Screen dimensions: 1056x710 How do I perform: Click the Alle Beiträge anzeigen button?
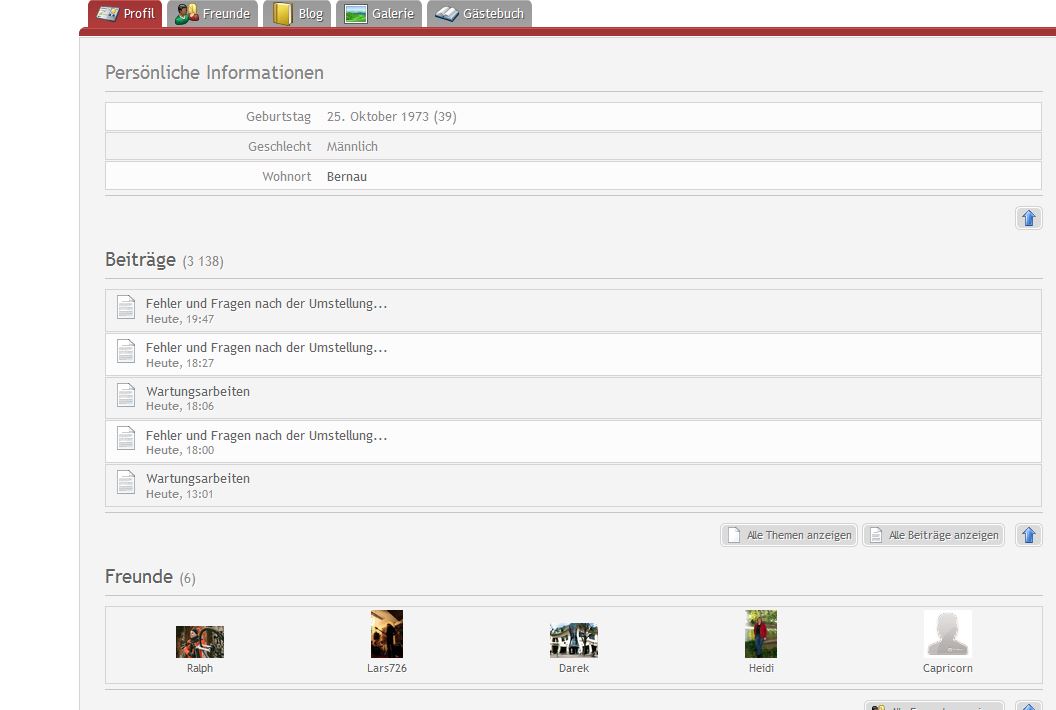[933, 535]
